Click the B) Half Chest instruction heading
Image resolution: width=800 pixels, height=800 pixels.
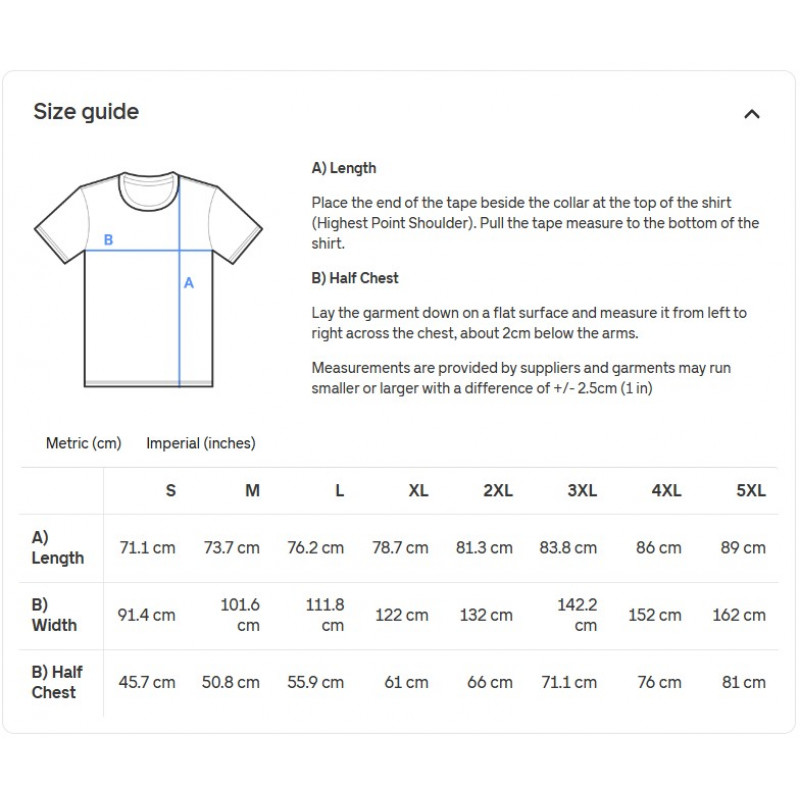[x=355, y=277]
